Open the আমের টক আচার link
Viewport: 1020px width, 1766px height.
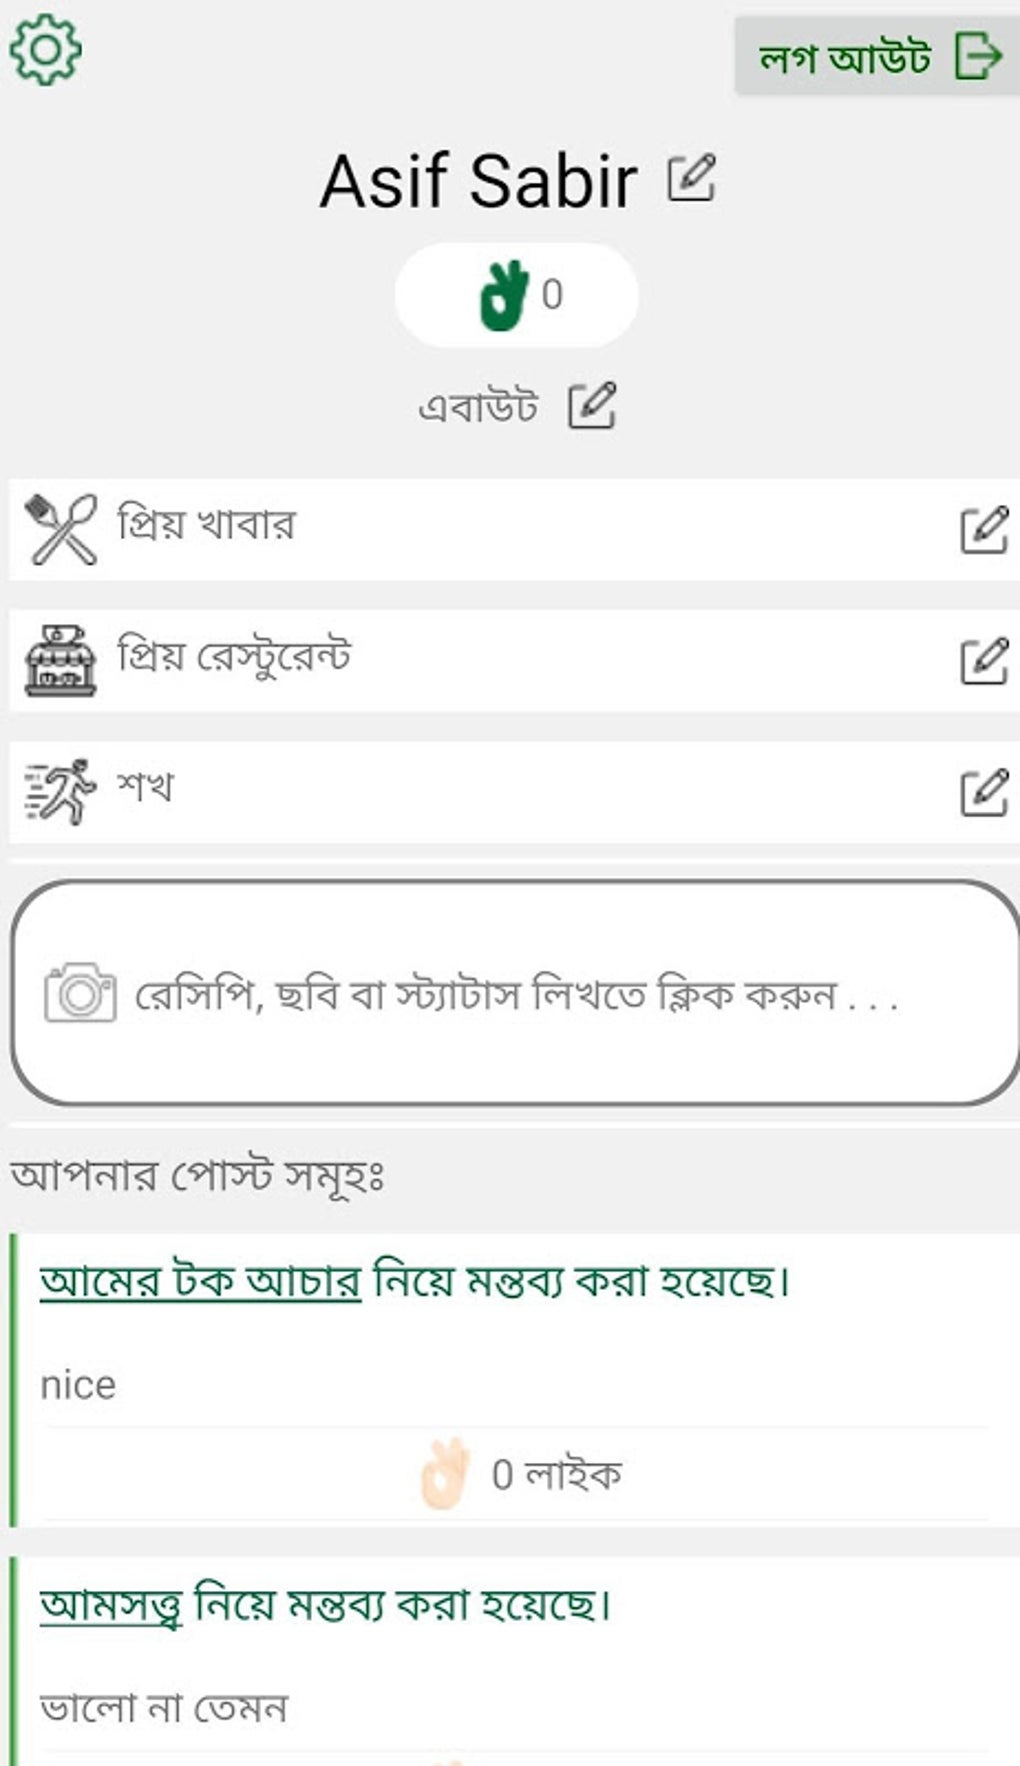[x=200, y=1281]
